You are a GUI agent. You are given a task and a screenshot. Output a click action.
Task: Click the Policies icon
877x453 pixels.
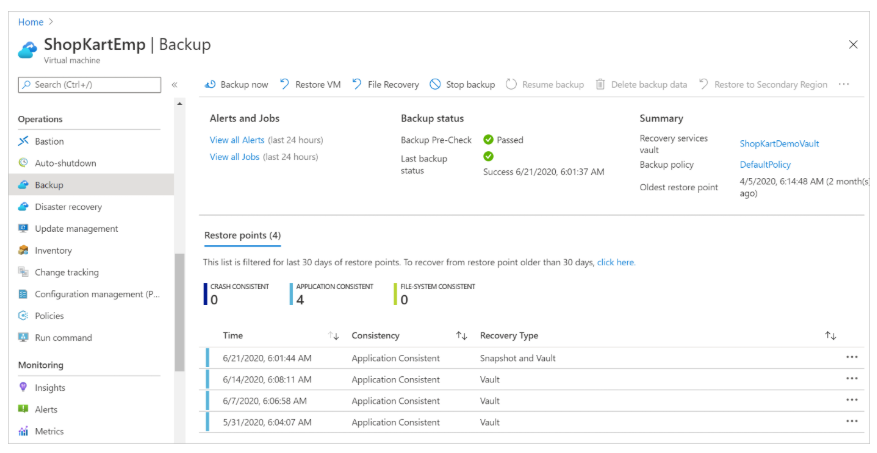click(23, 315)
